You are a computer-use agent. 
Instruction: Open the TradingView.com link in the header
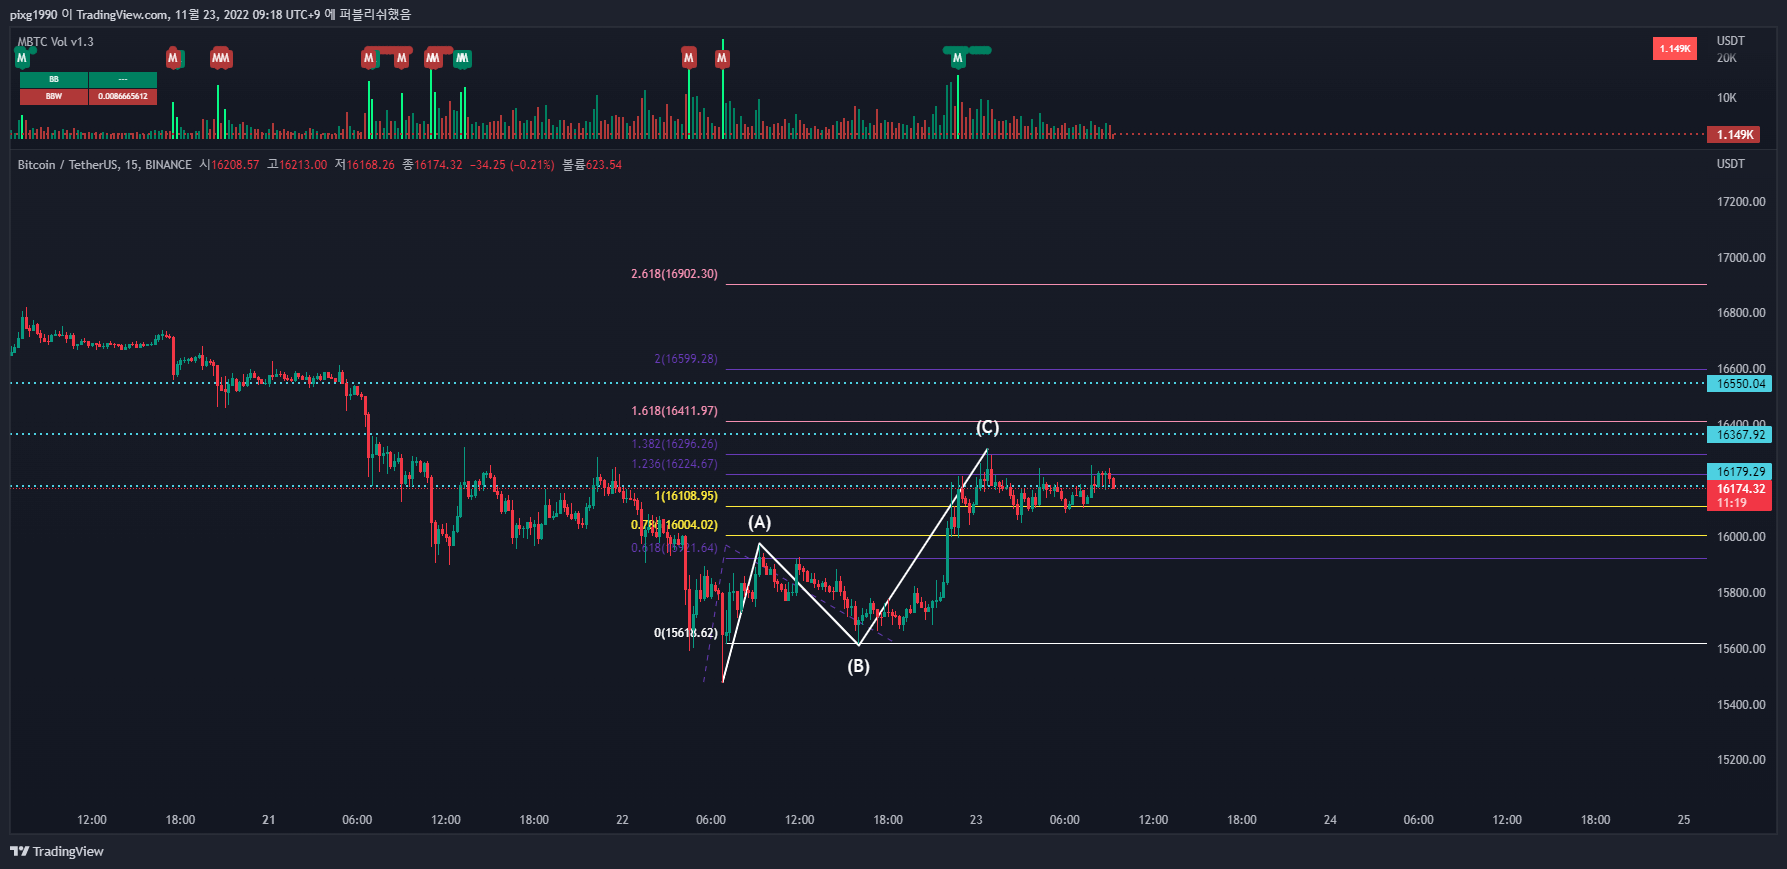click(122, 14)
